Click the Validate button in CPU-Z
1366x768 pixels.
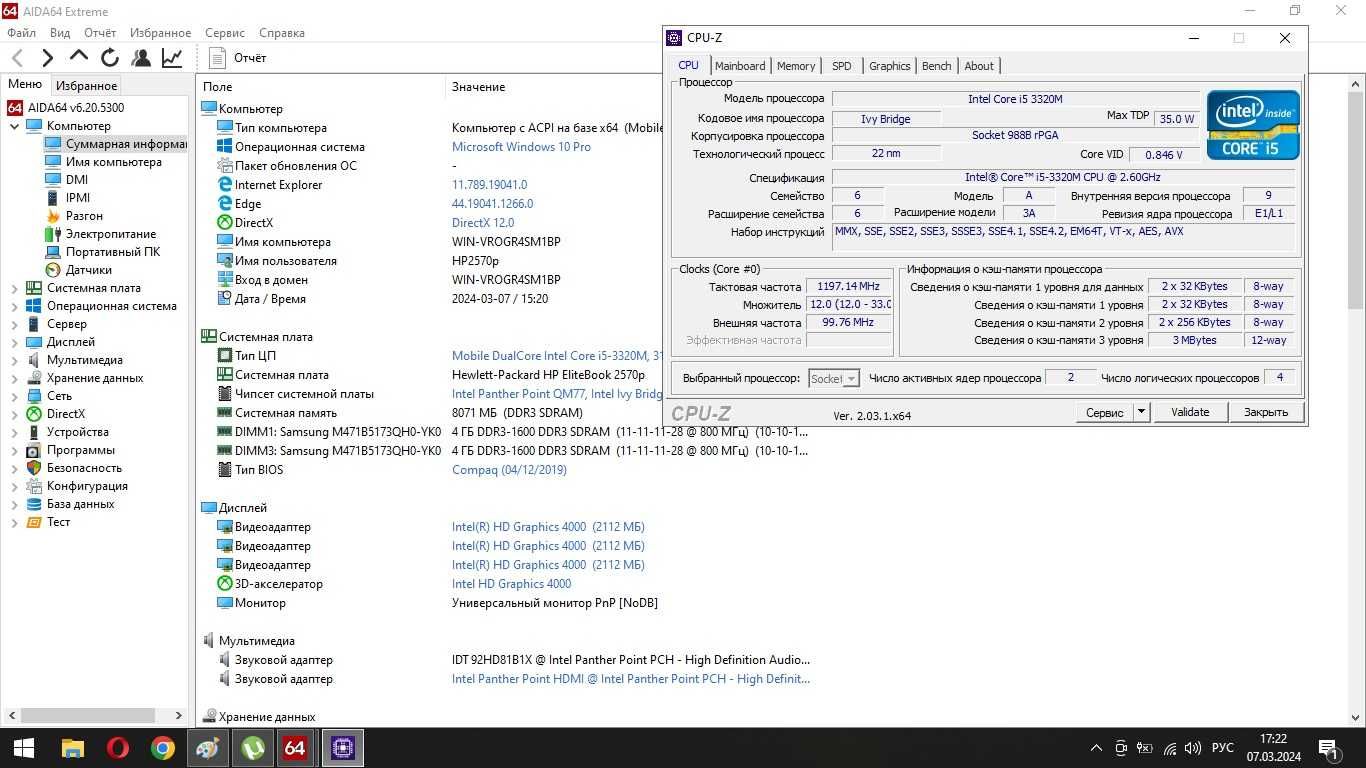[1190, 412]
